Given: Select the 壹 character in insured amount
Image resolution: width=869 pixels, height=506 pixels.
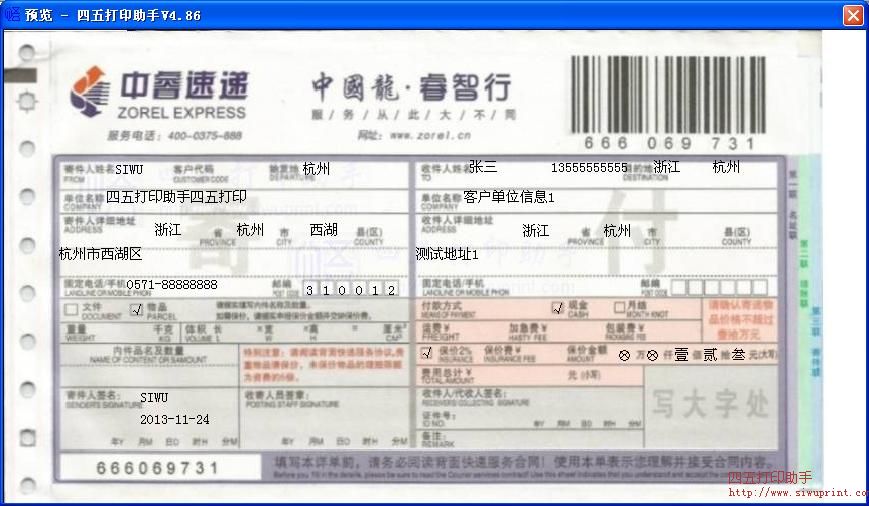Looking at the screenshot, I should (x=681, y=355).
